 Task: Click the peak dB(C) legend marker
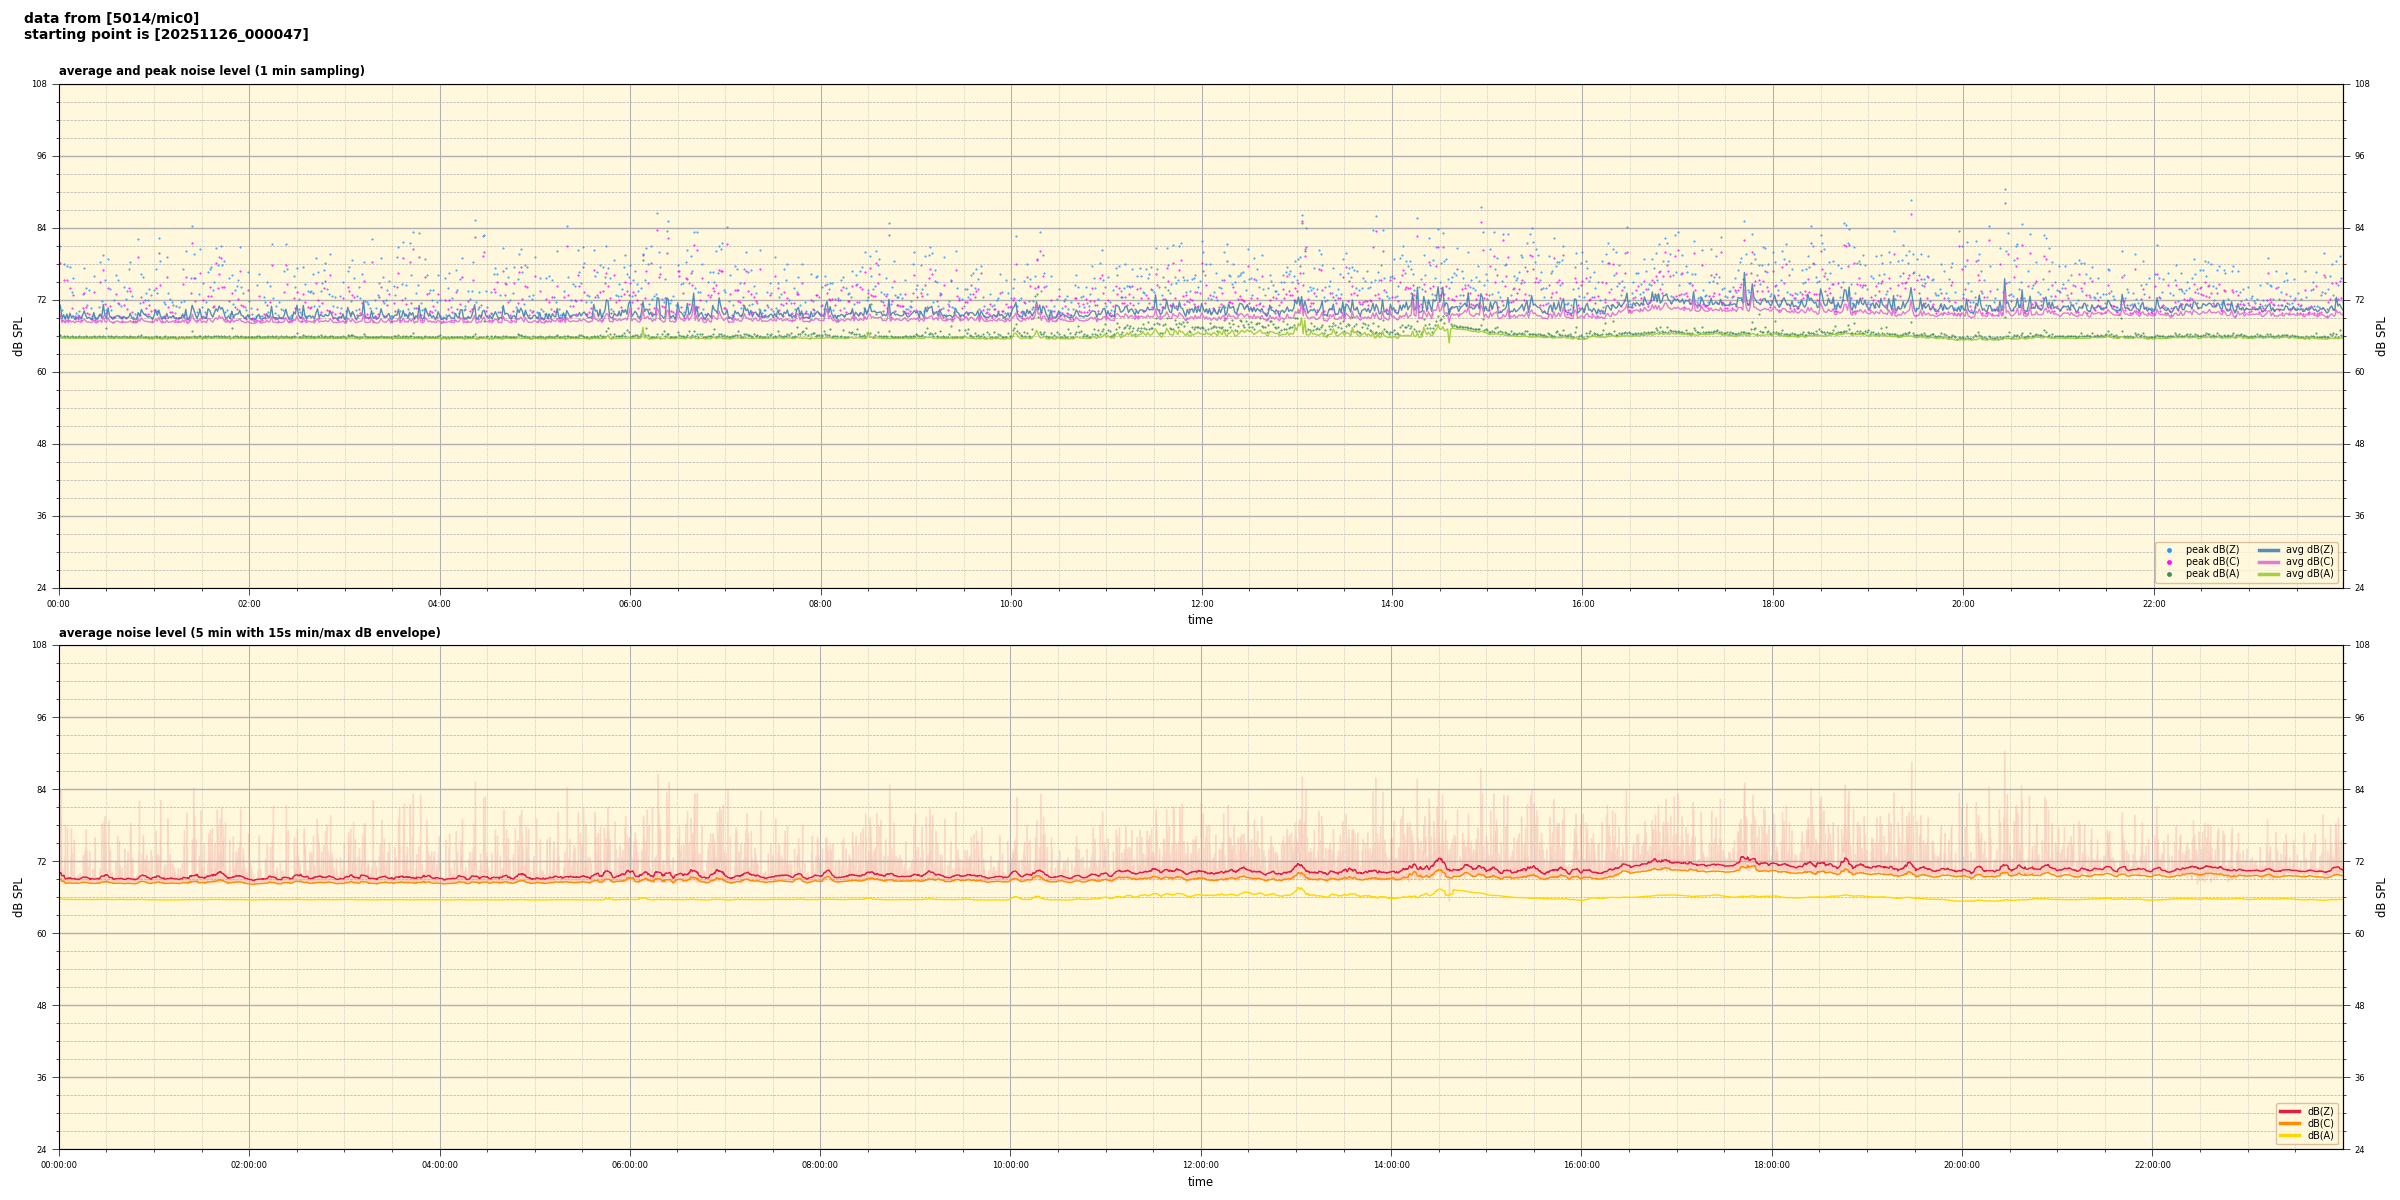point(2169,562)
